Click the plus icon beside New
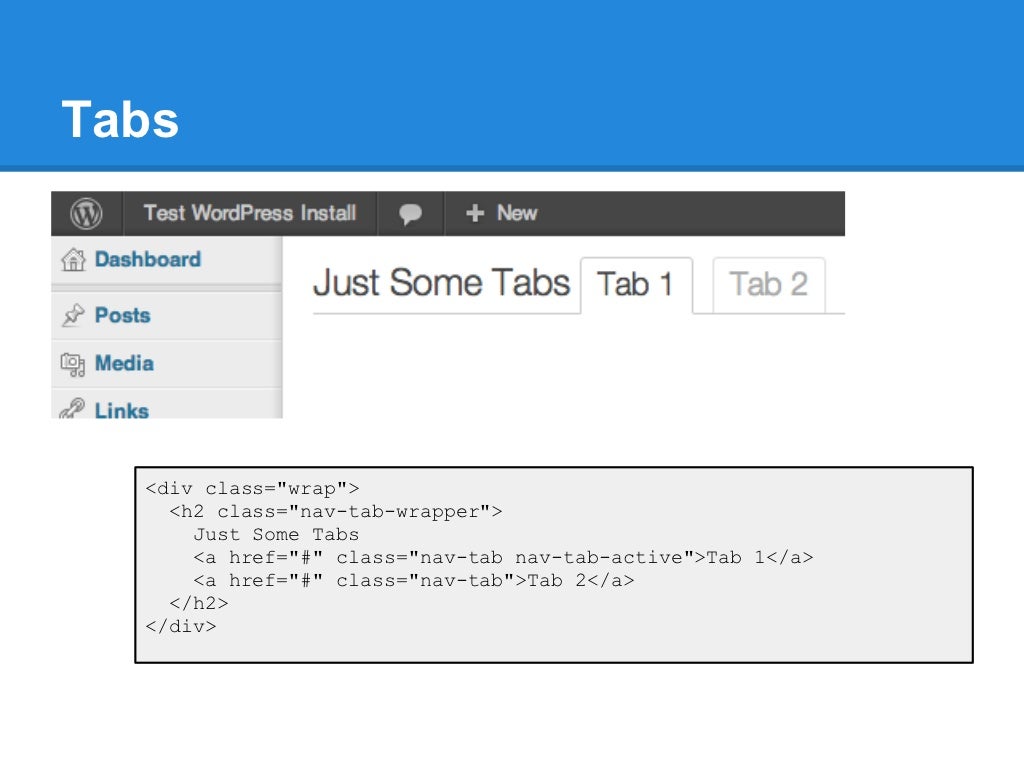The width and height of the screenshot is (1024, 768). tap(475, 213)
